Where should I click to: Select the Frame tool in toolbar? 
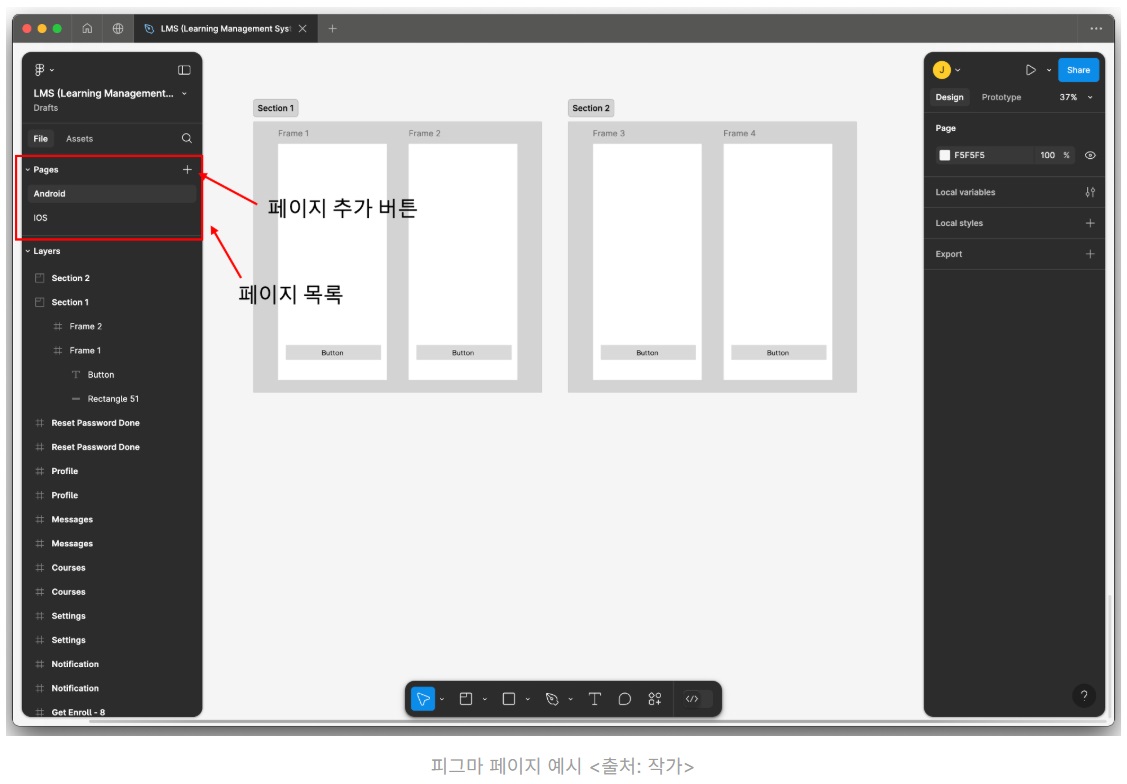tap(466, 698)
